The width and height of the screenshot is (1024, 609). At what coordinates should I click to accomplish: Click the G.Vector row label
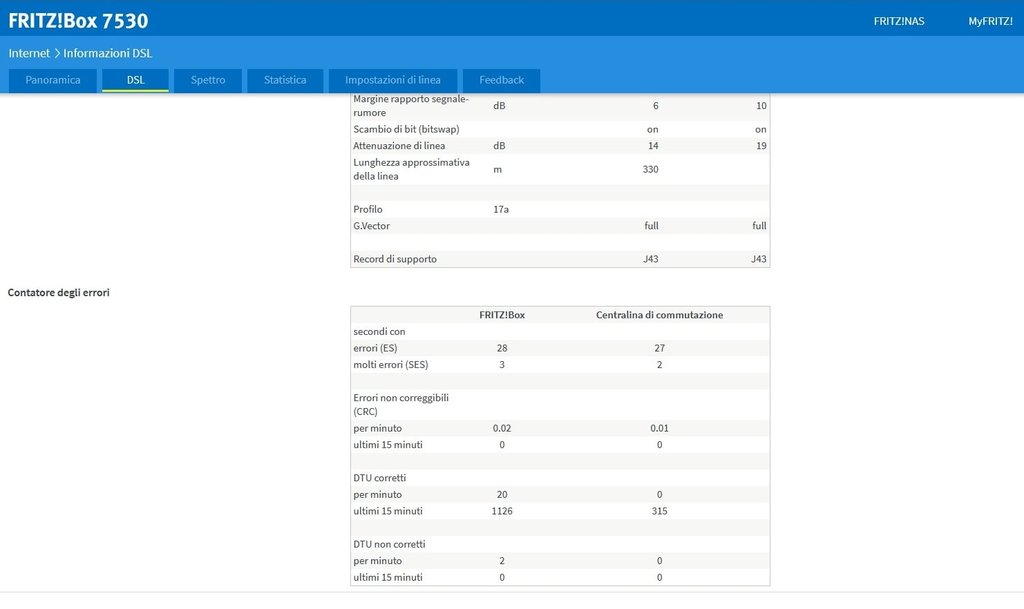(x=371, y=226)
